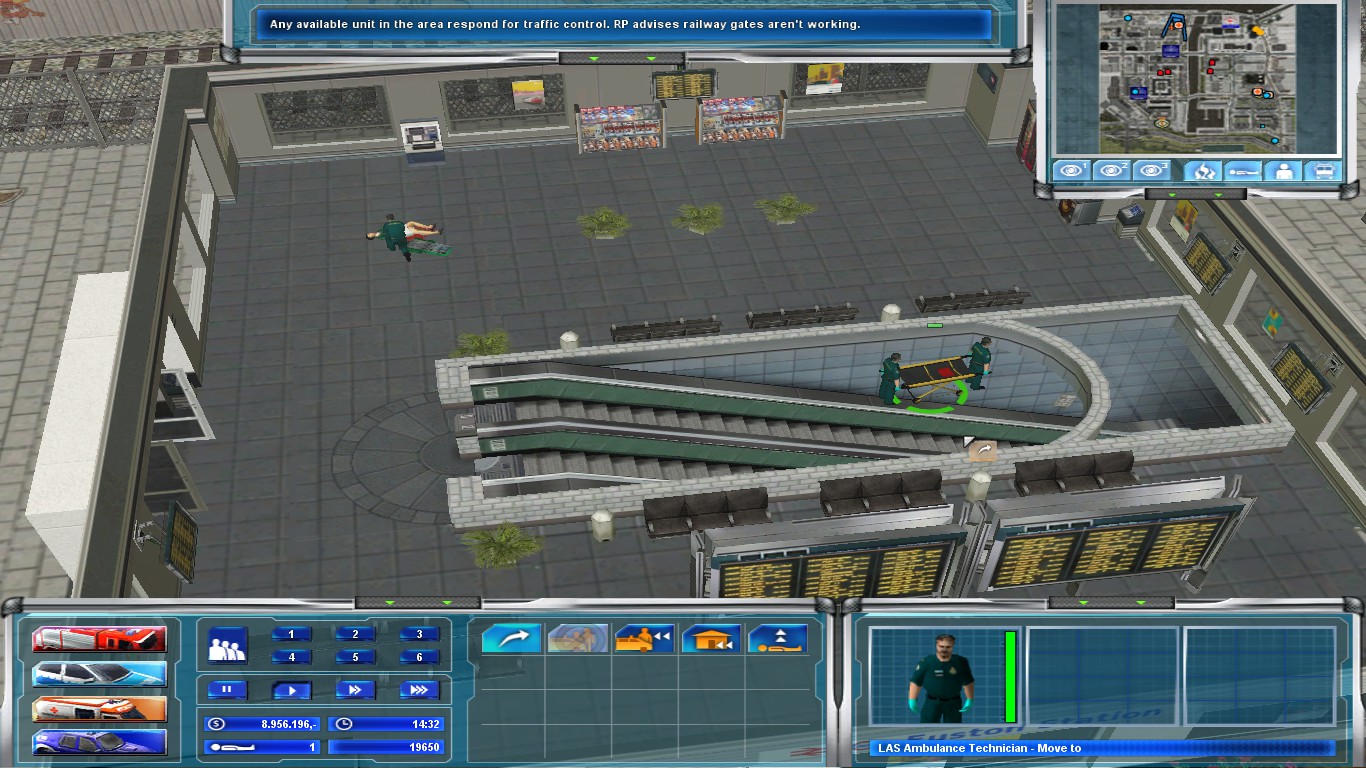Click the load patient into vehicle command
Screen dimensions: 1366x768
point(644,639)
